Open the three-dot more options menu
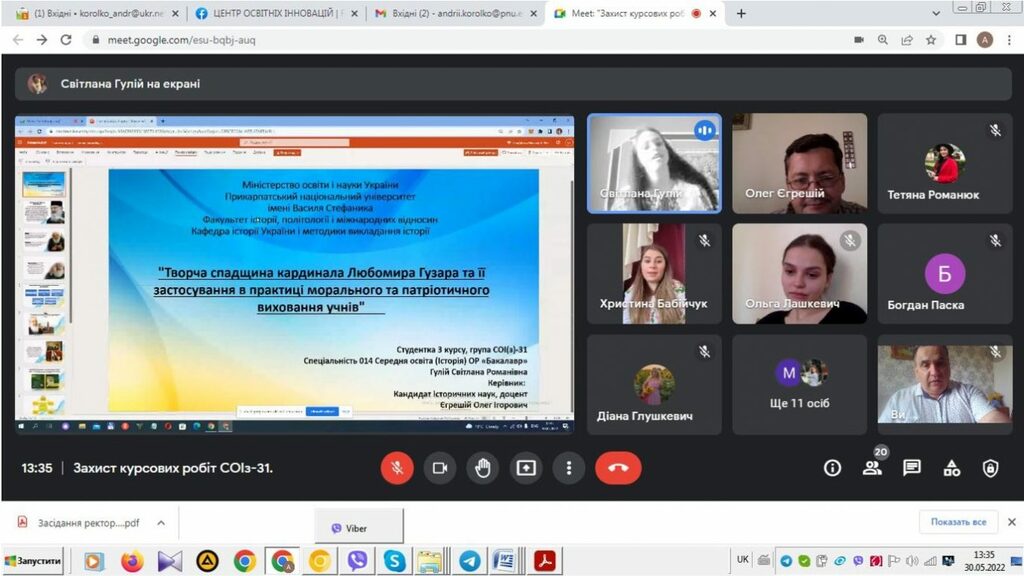This screenshot has width=1024, height=576. click(569, 468)
